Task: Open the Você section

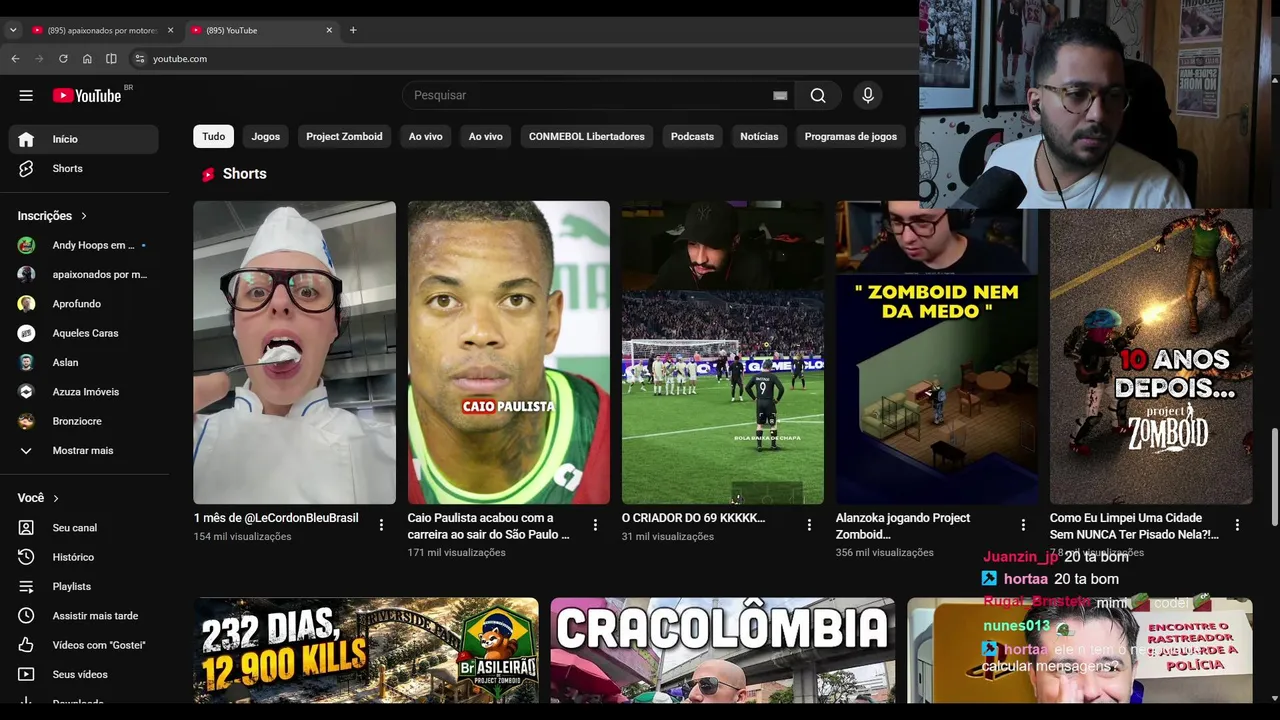Action: click(38, 498)
